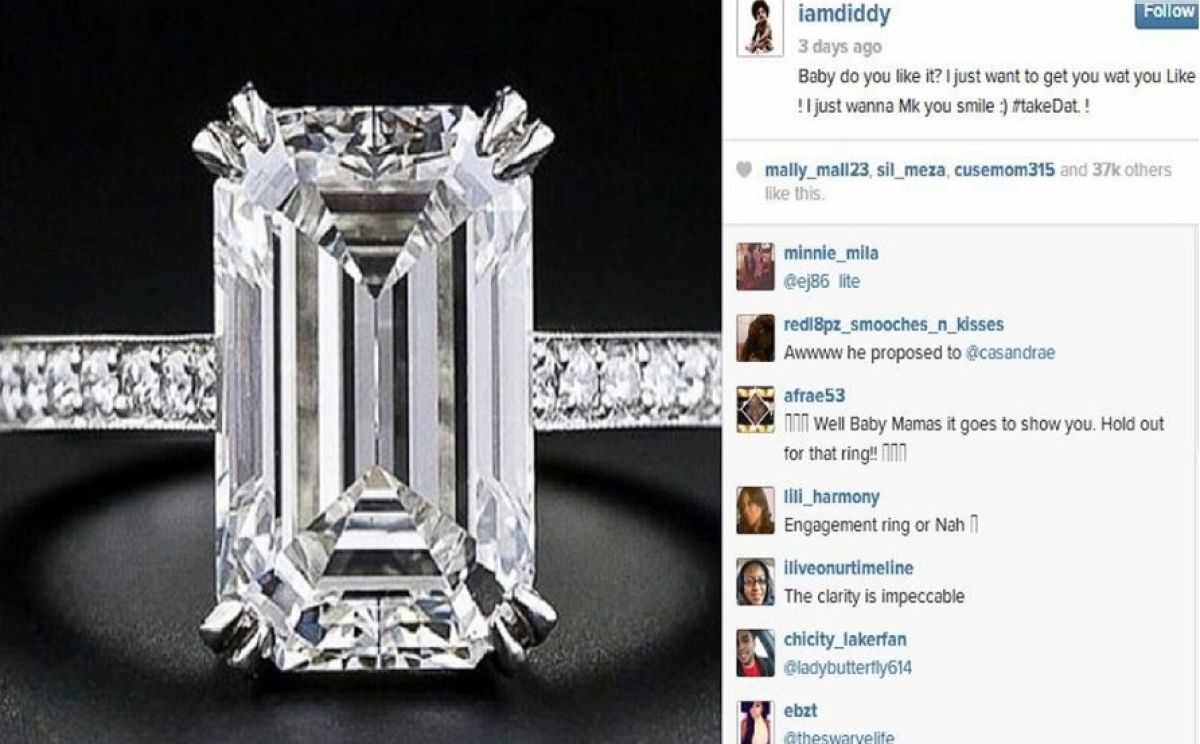1200x744 pixels.
Task: Open redl8pz_smooches_n_kisses avatar
Action: click(755, 338)
